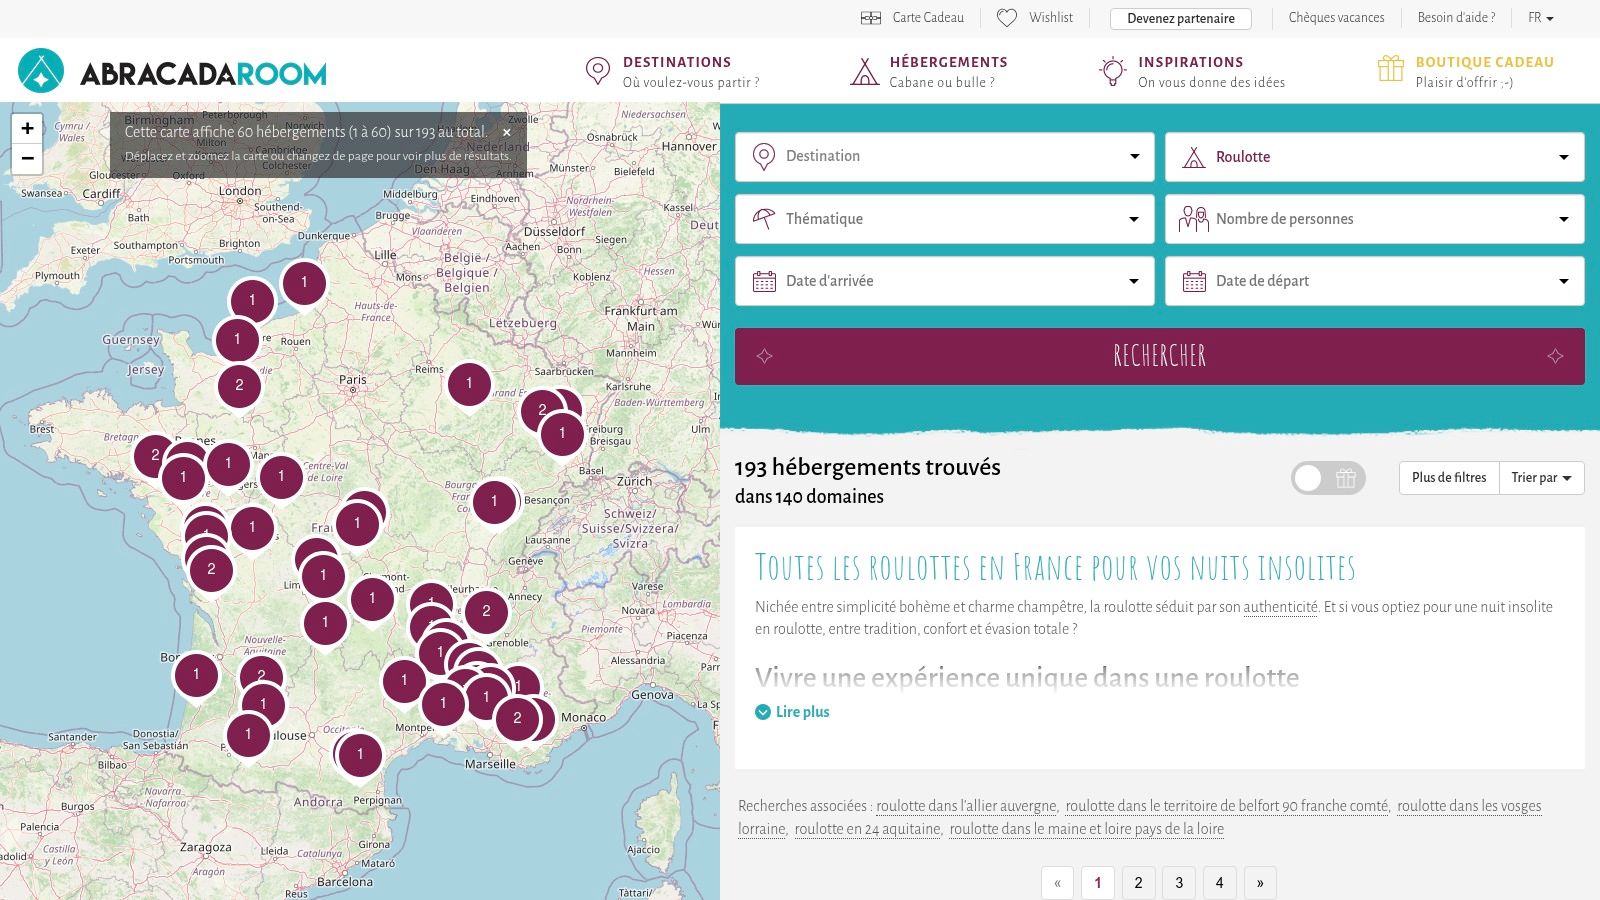Zoom in on the map
This screenshot has width=1600, height=900.
(27, 128)
